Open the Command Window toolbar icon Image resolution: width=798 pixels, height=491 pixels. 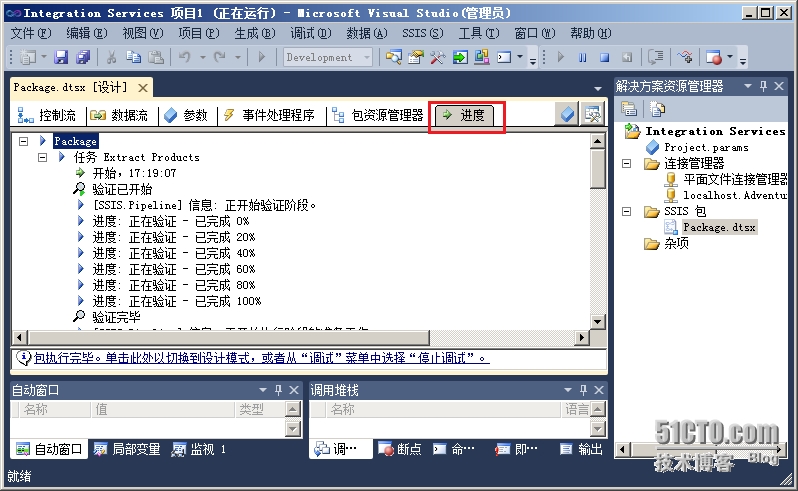point(504,57)
